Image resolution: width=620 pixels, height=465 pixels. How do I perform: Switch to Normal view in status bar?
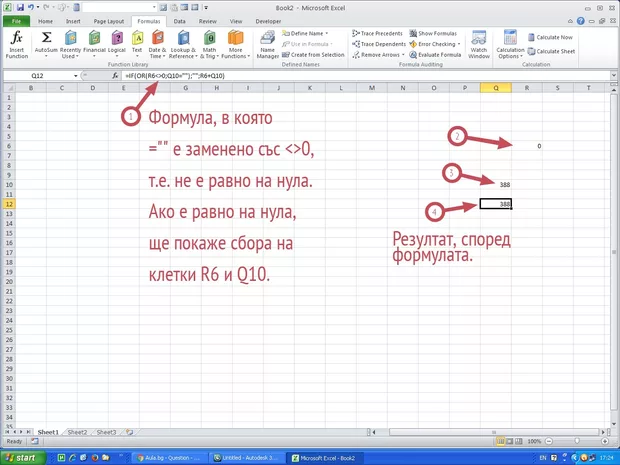[501, 441]
